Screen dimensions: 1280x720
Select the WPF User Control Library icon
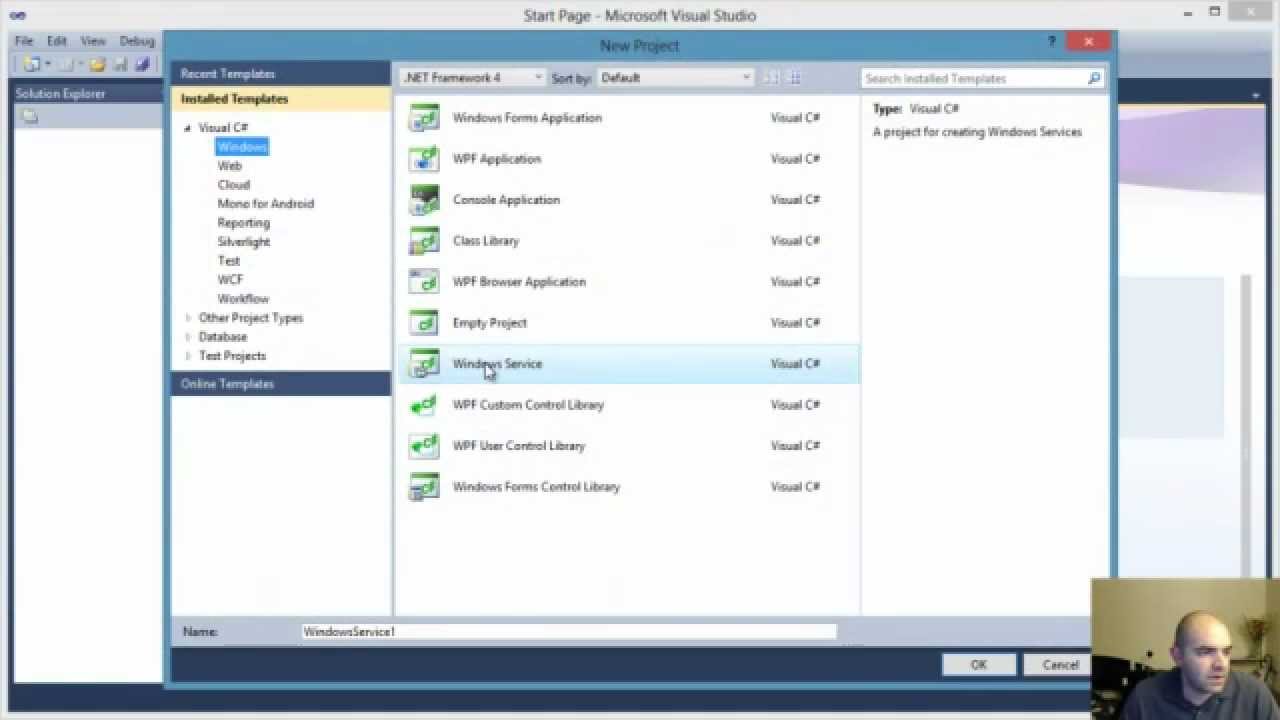point(424,446)
